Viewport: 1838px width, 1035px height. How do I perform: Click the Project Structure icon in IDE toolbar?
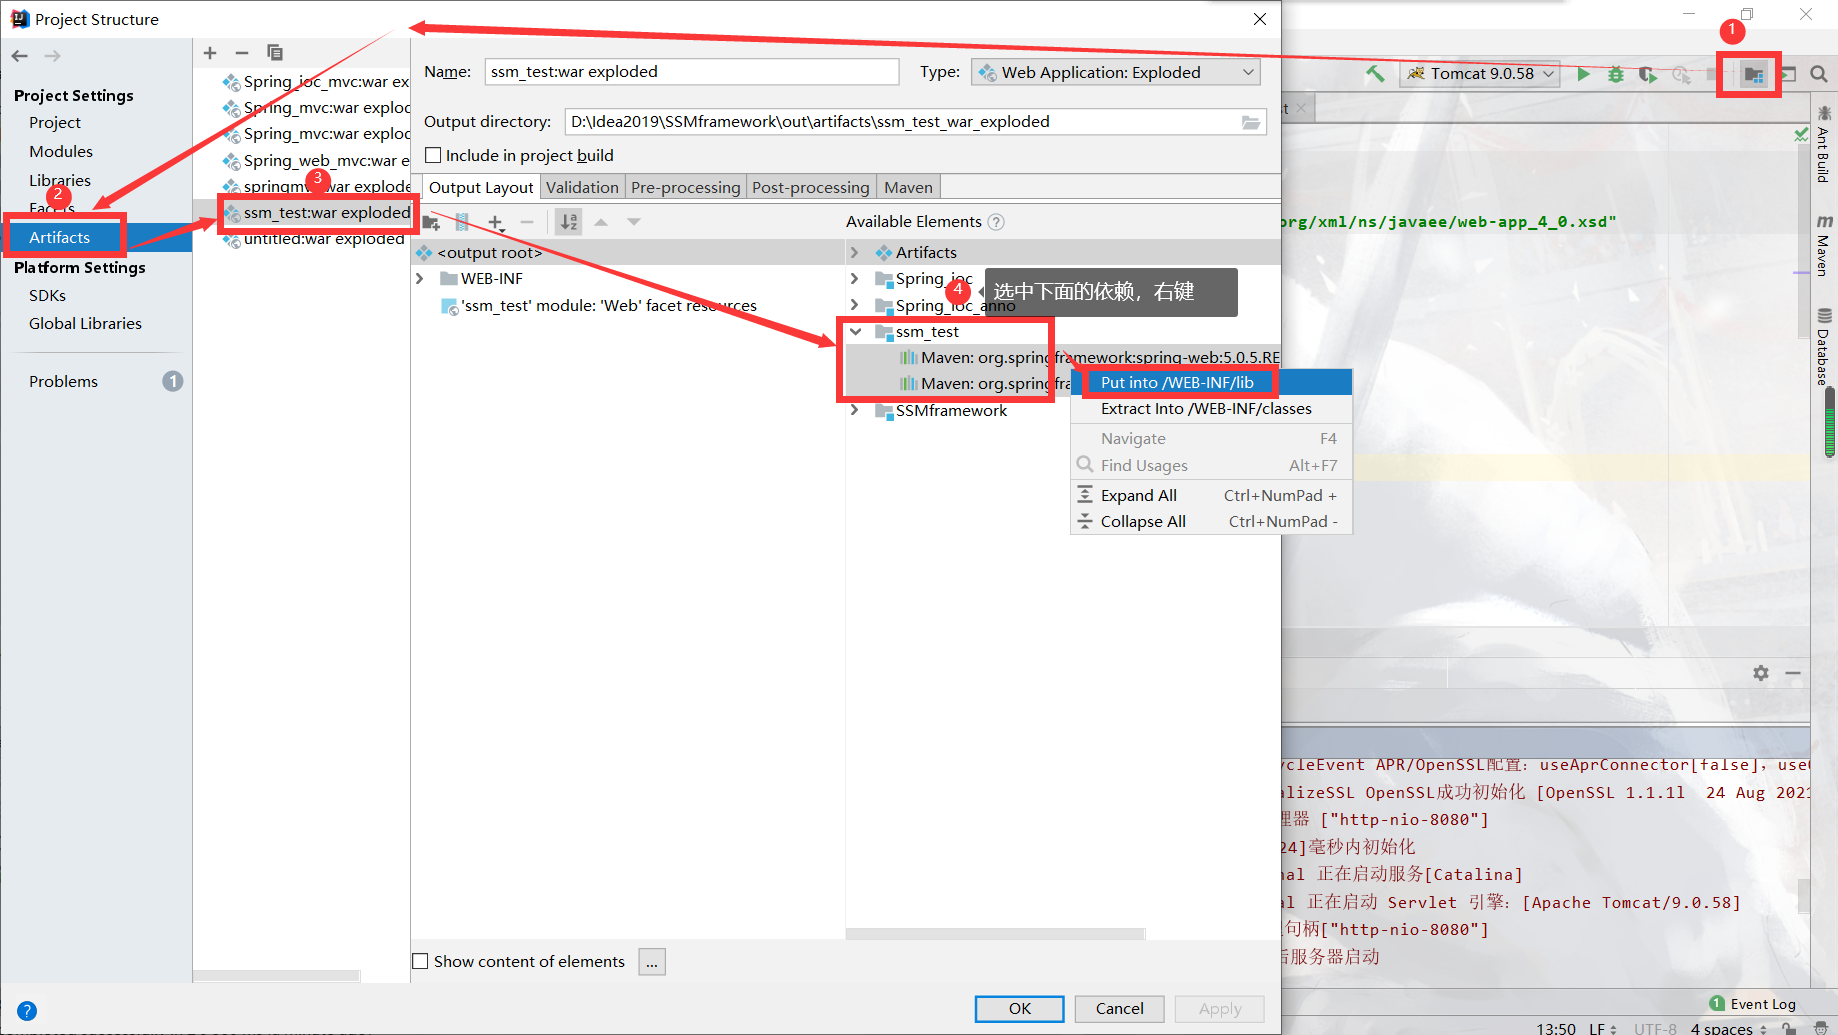tap(1753, 74)
